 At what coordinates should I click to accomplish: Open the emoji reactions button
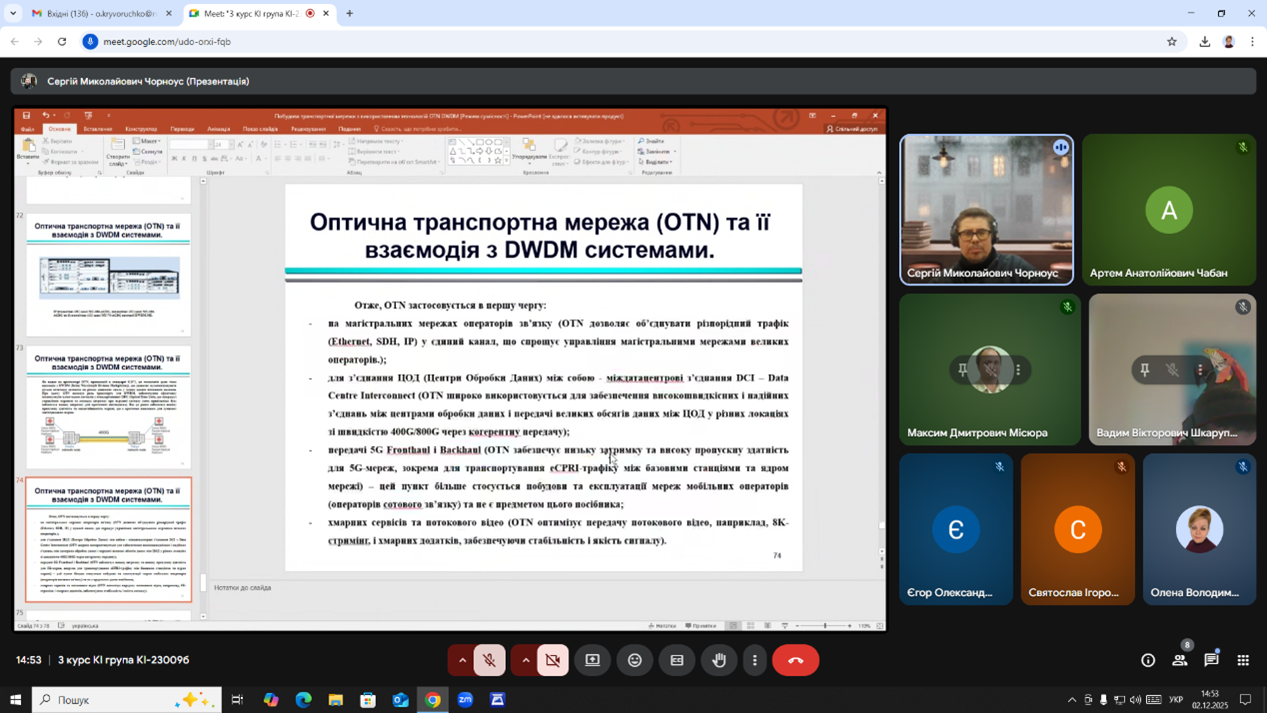click(635, 660)
